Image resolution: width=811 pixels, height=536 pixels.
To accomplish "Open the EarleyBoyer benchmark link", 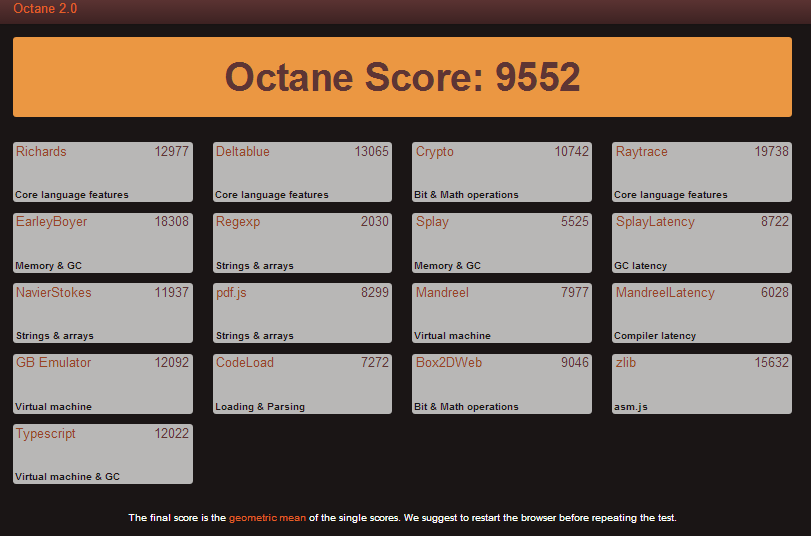I will [51, 222].
